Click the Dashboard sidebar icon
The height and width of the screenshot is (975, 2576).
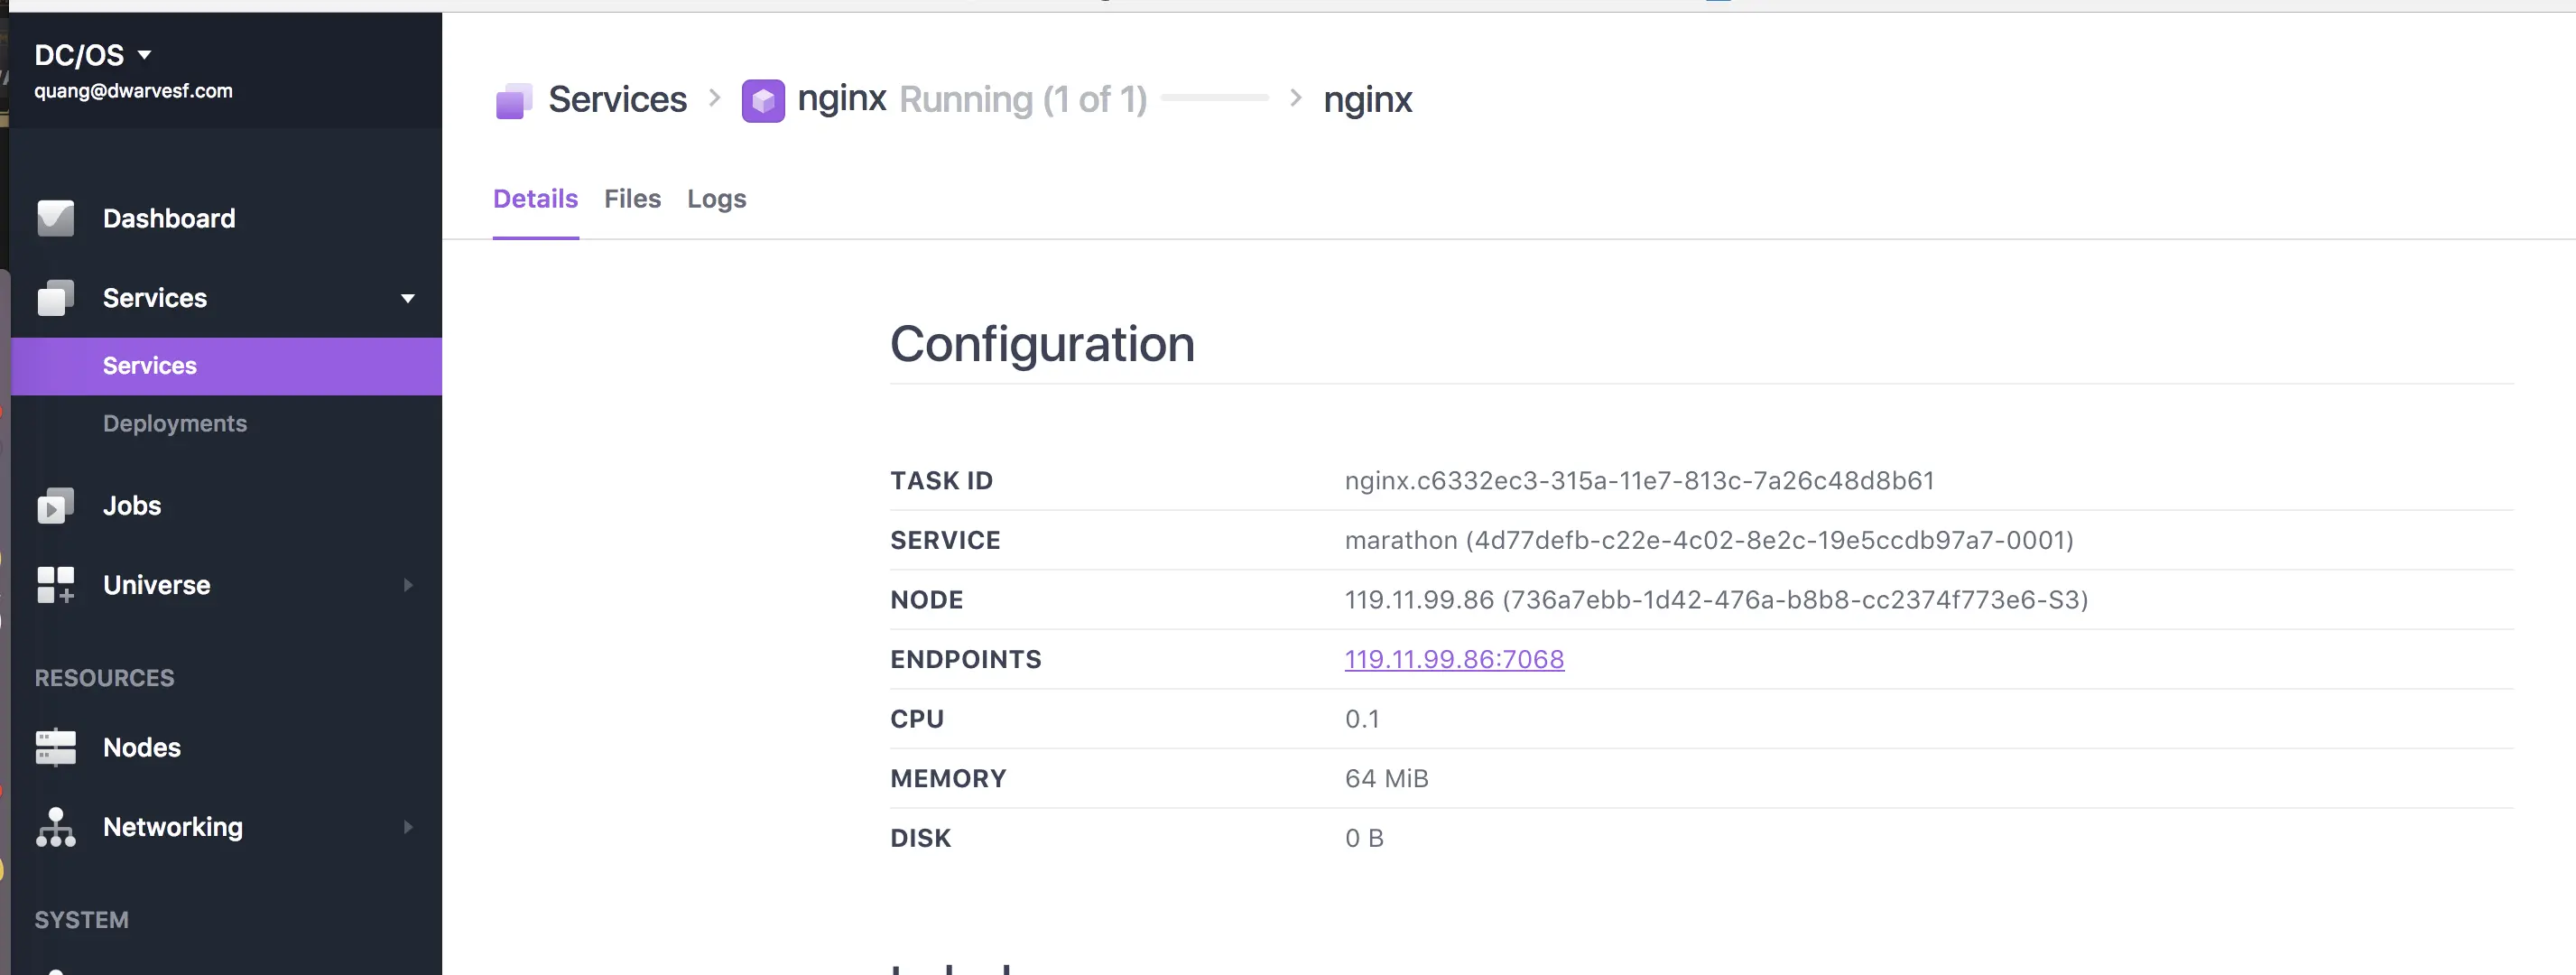coord(55,218)
